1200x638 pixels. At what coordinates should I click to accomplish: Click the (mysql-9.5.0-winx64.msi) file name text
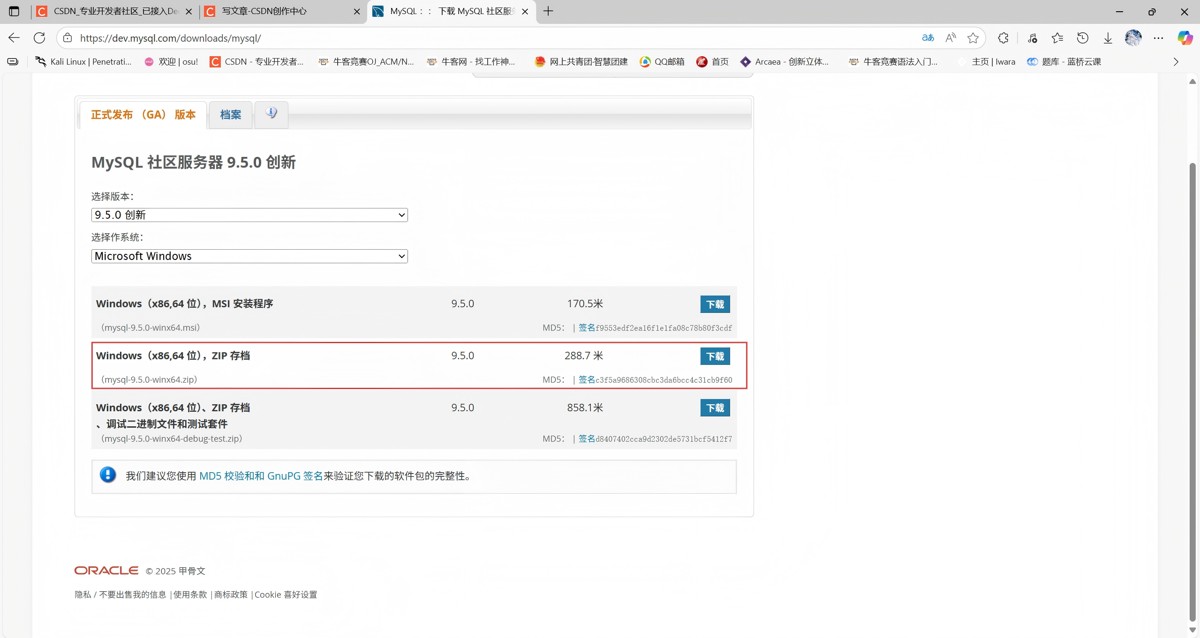point(150,328)
